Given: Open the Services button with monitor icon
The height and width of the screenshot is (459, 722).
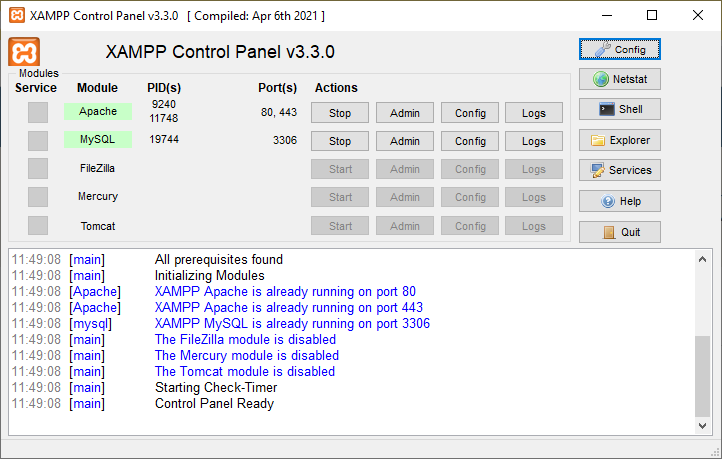Looking at the screenshot, I should click(619, 170).
